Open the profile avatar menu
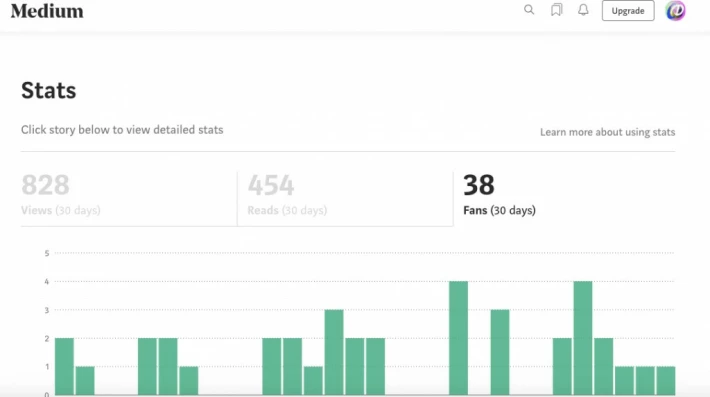710x397 pixels. [x=675, y=10]
